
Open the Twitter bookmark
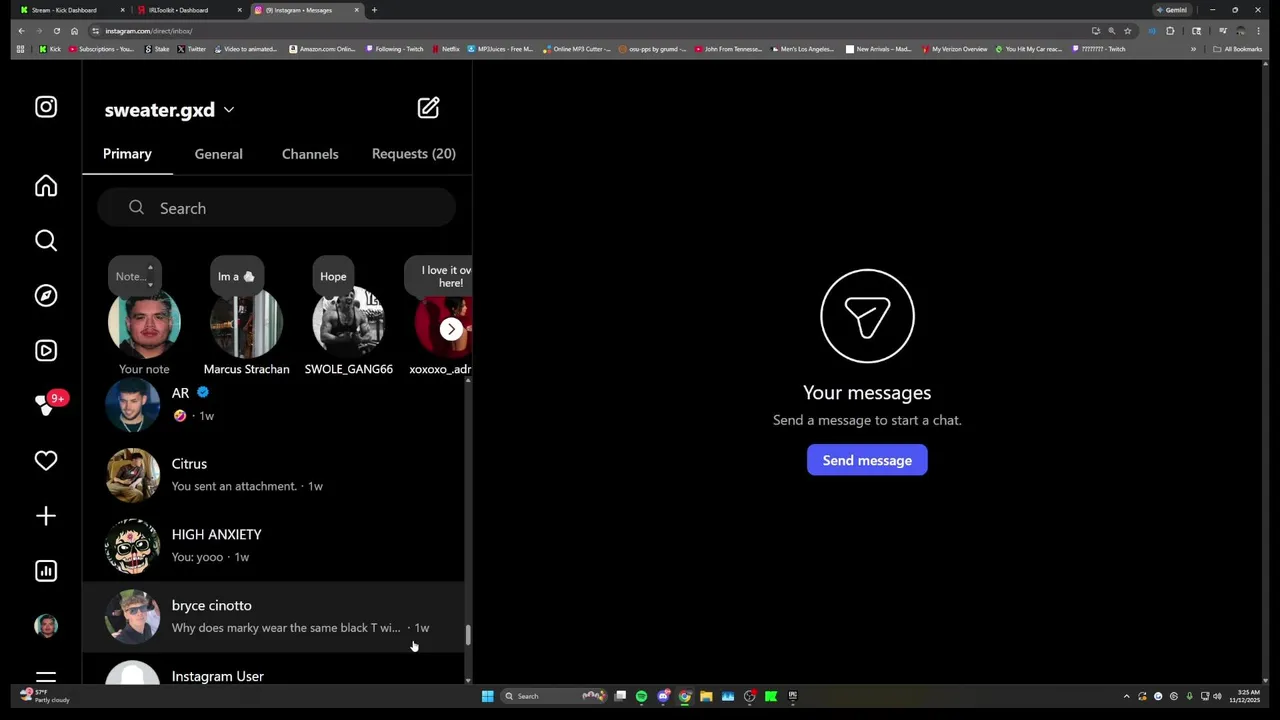pyautogui.click(x=190, y=49)
